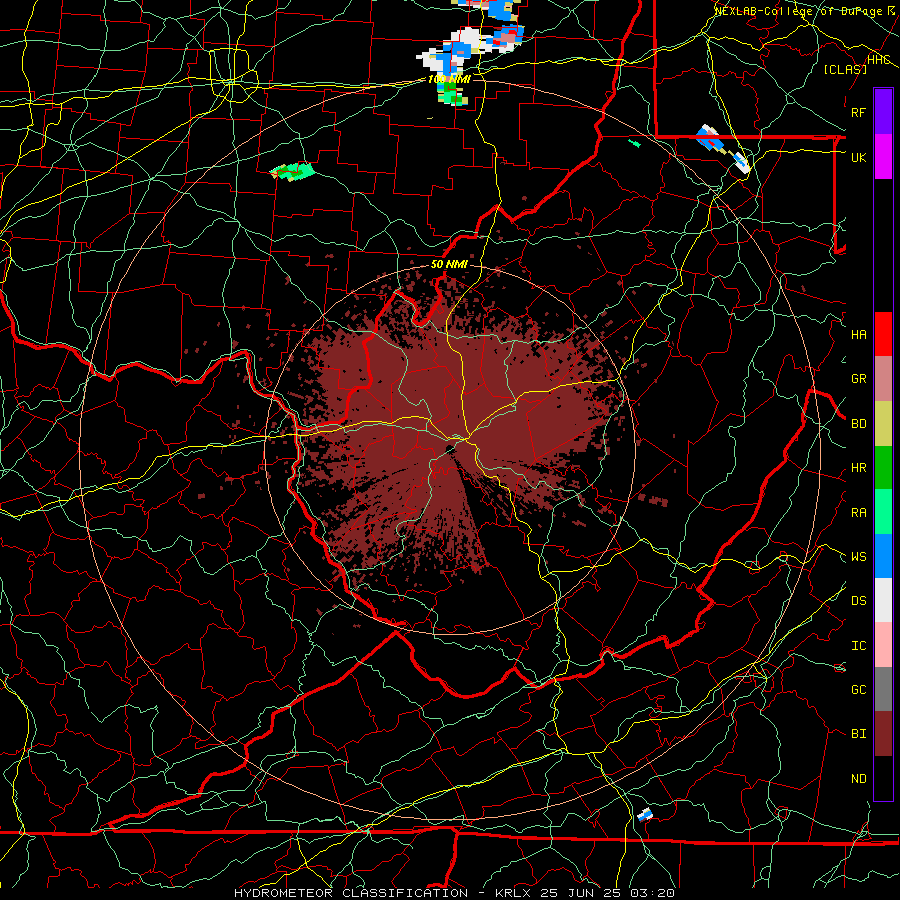
Task: Pick the RA light-green legend swatch
Action: [883, 512]
